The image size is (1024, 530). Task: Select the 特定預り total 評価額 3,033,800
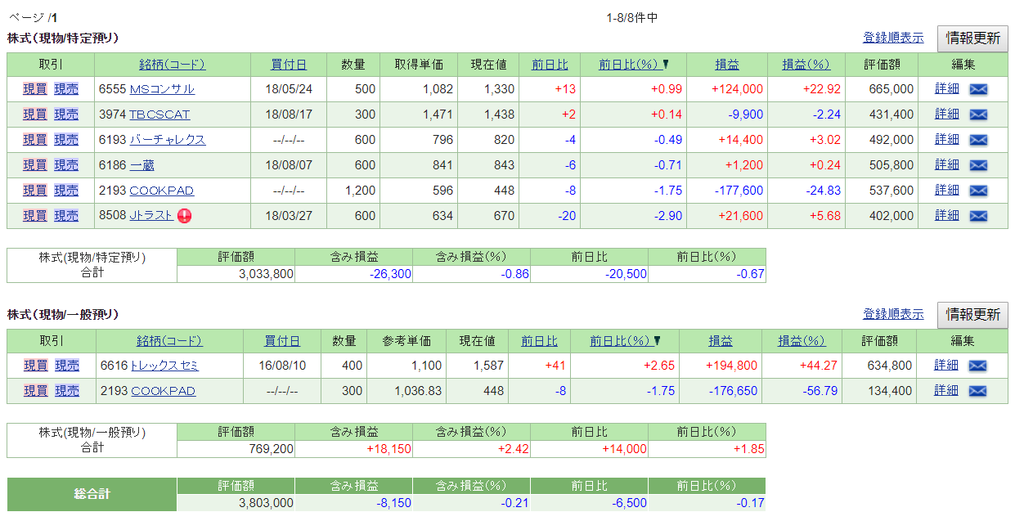266,274
